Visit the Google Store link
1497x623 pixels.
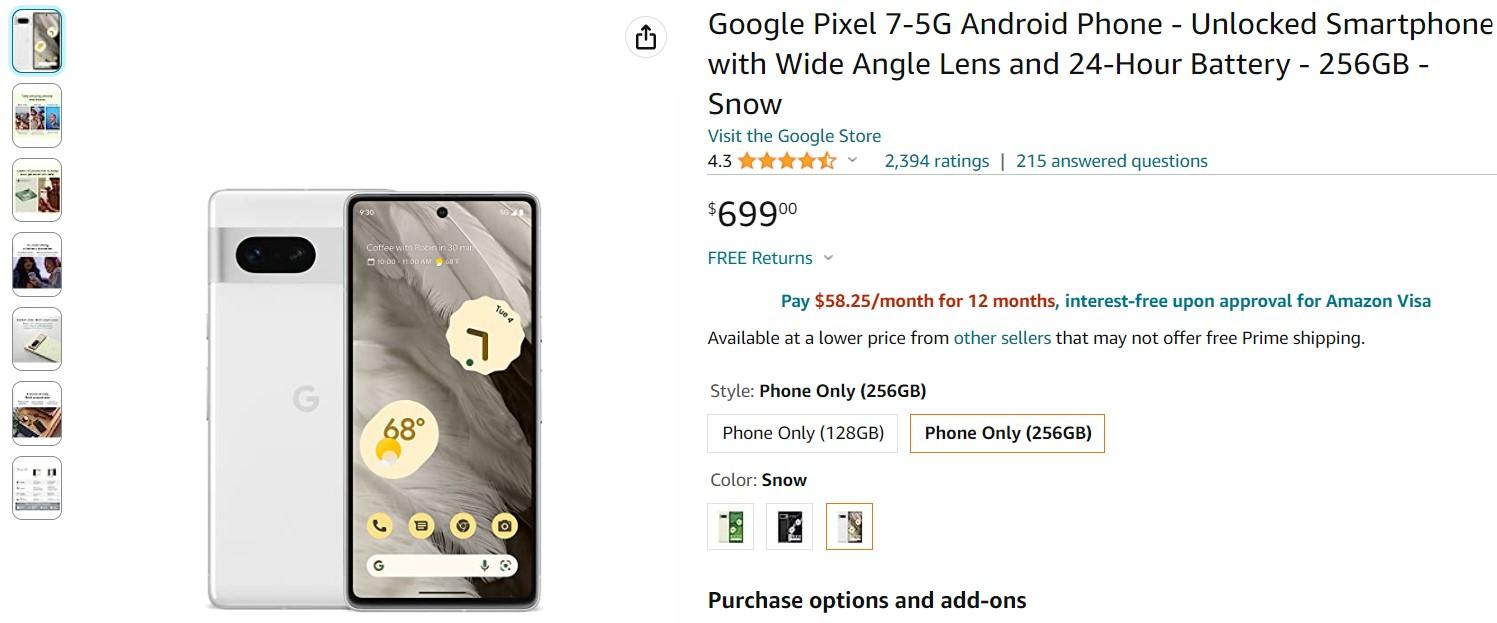pos(794,136)
